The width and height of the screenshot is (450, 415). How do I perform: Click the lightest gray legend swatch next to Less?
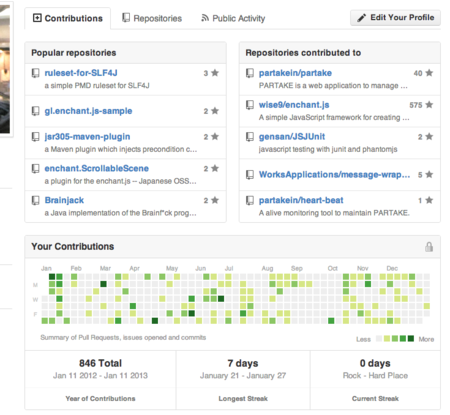379,339
